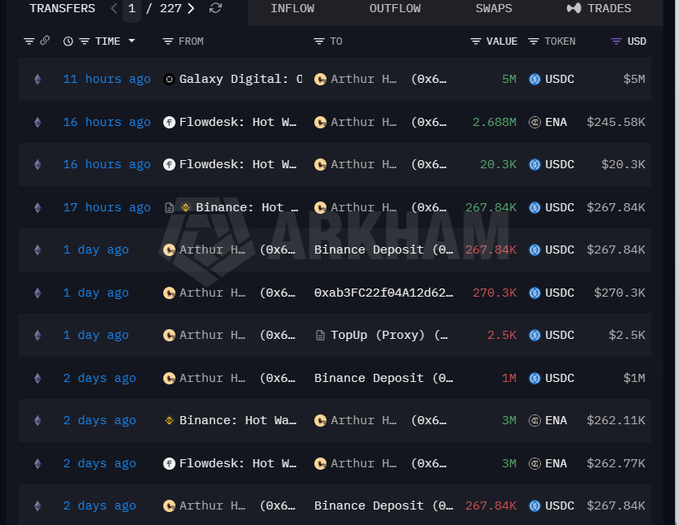
Task: Switch to the TRADES tab
Action: click(599, 9)
